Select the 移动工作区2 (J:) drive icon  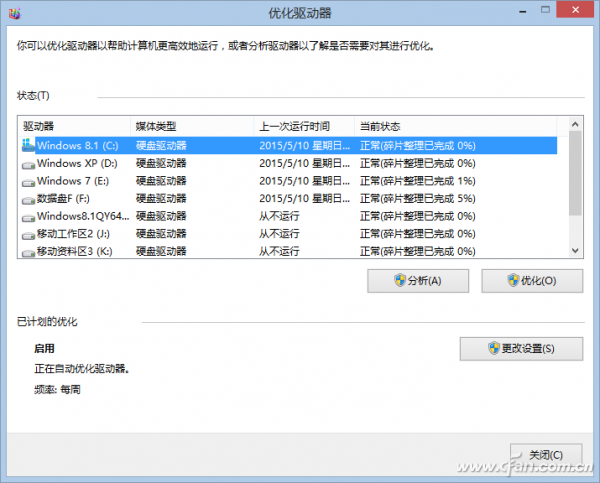click(x=28, y=235)
